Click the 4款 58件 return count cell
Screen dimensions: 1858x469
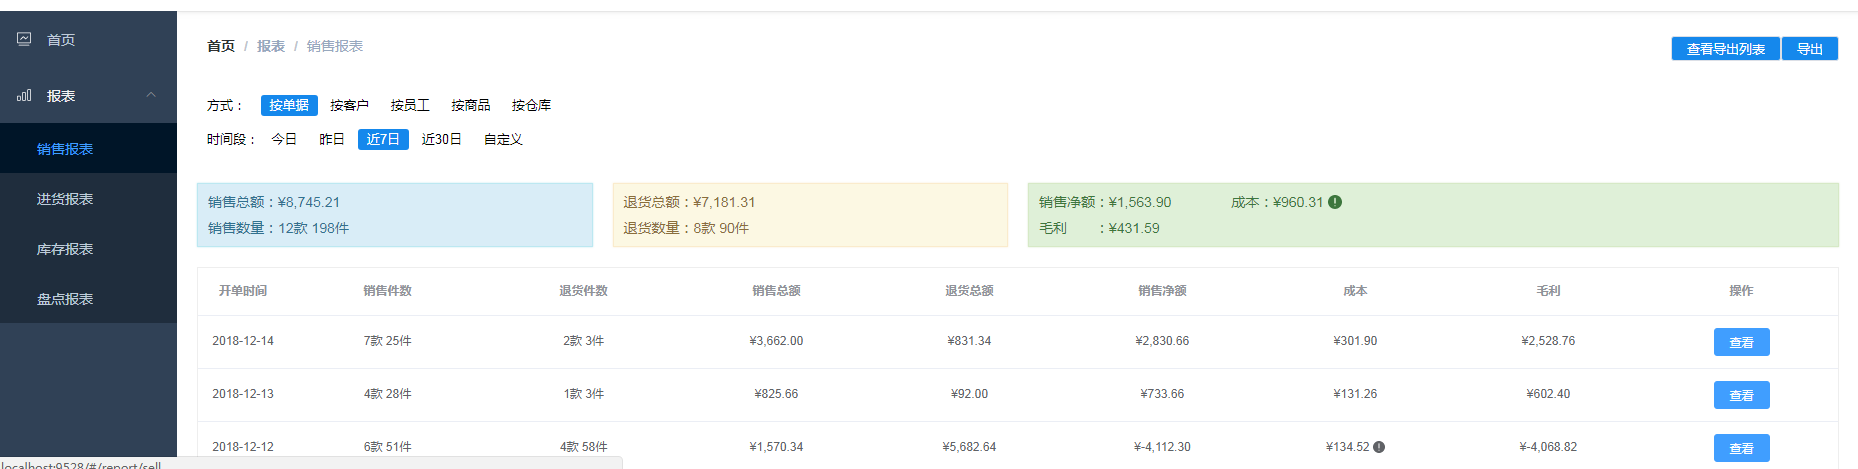tap(583, 447)
